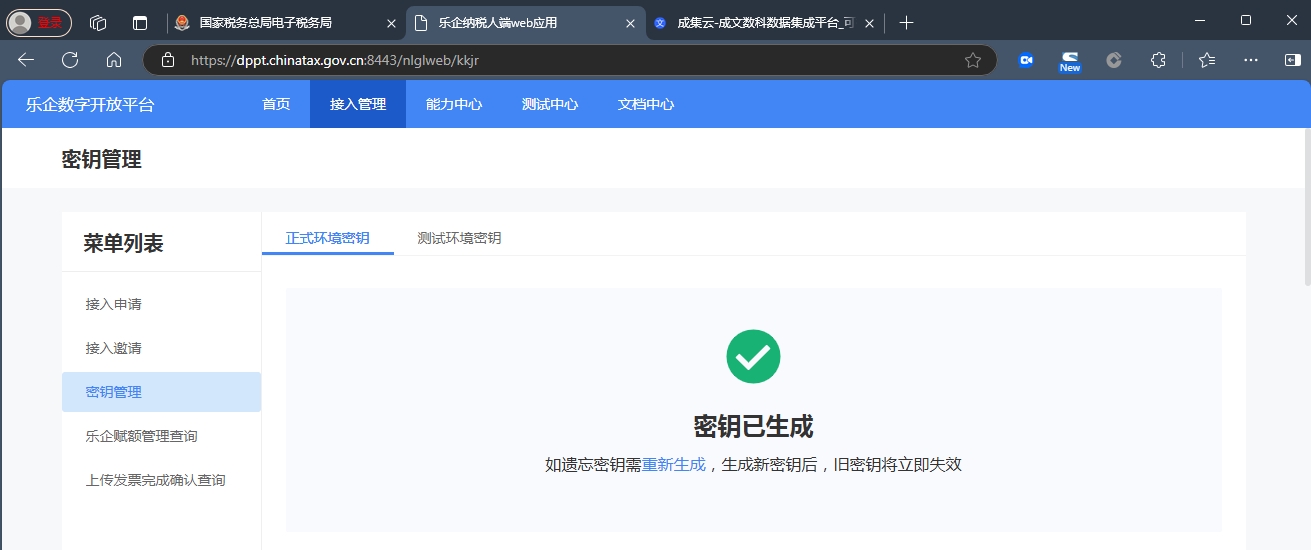Open 乐企赋额管理查询 in the sidebar
The image size is (1311, 550).
pos(141,436)
